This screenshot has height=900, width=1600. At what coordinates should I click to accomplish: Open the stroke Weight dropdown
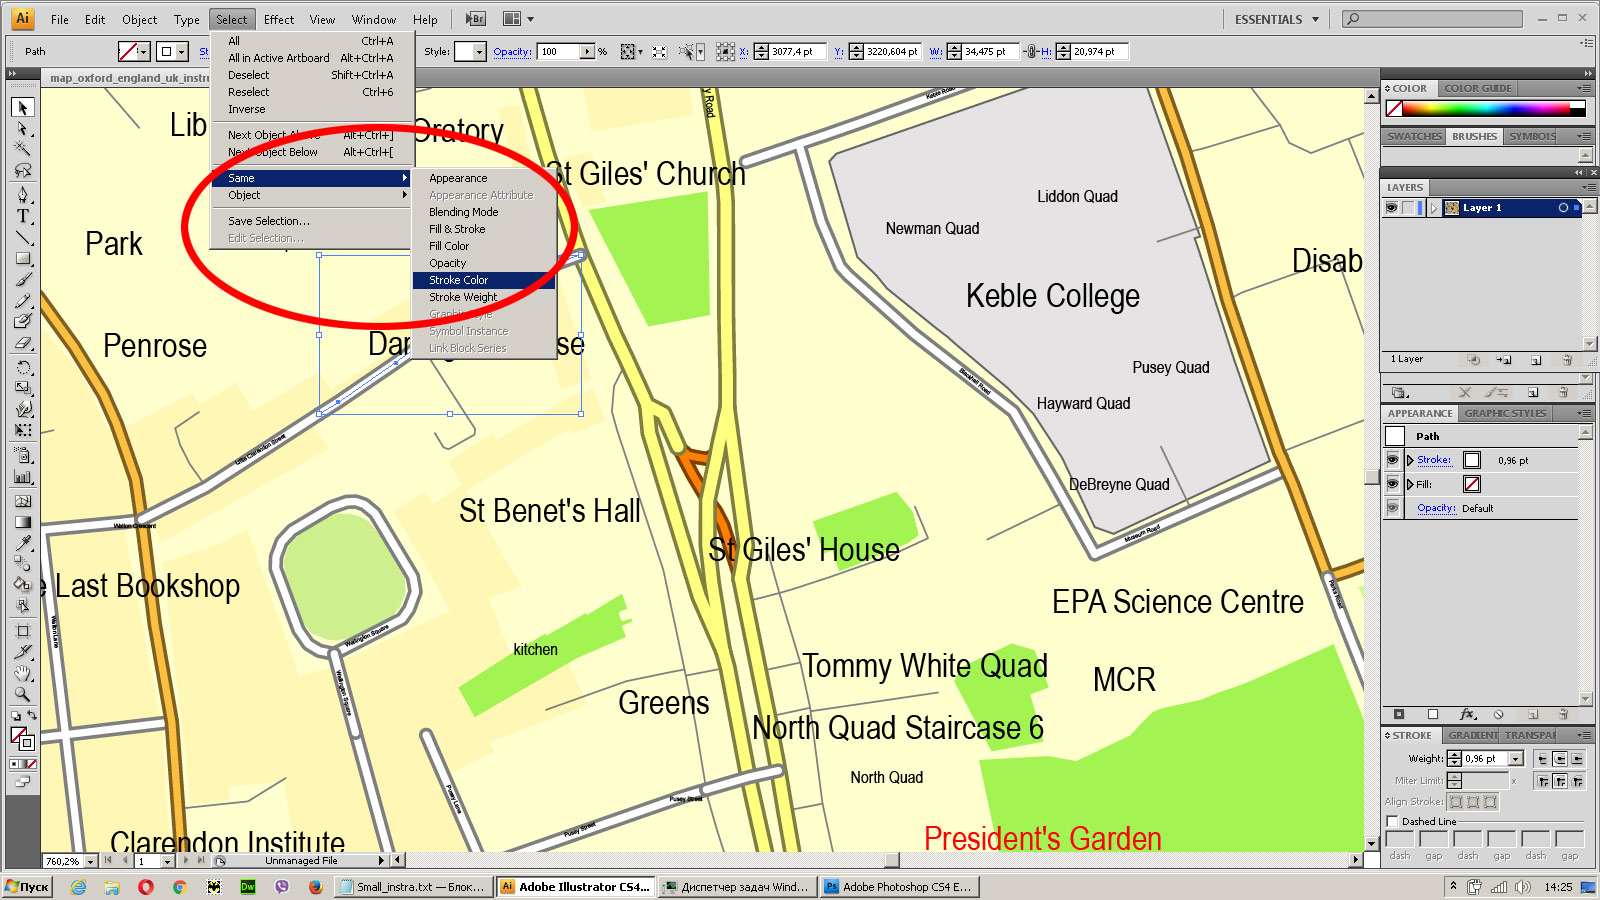[1516, 759]
